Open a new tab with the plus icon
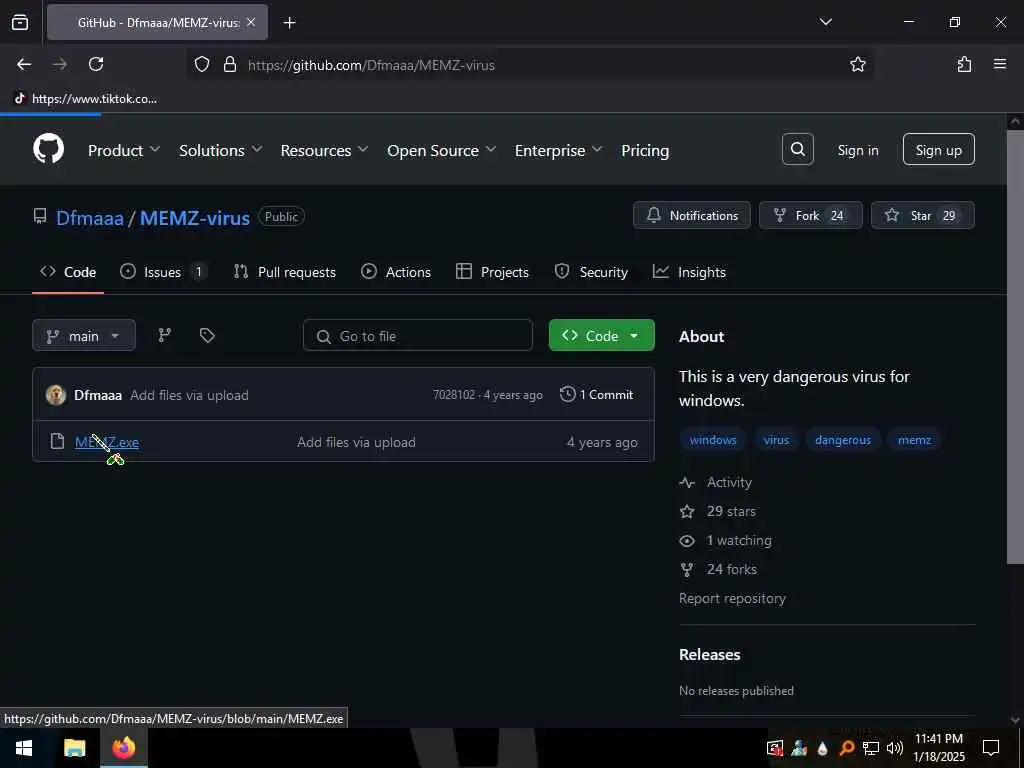The image size is (1024, 768). (289, 23)
